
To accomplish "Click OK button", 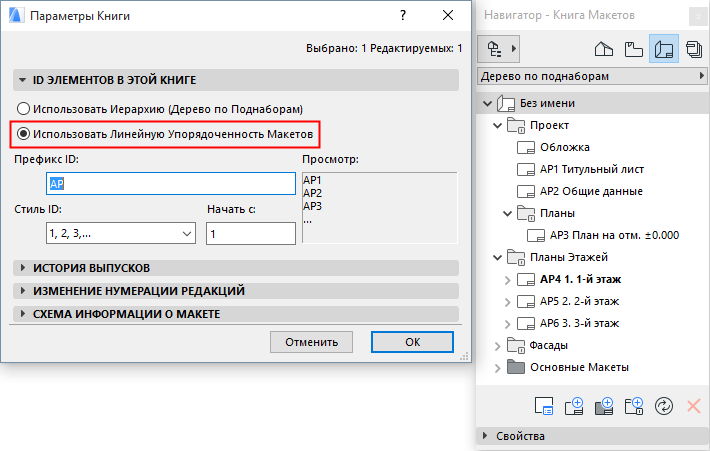I will [x=412, y=342].
